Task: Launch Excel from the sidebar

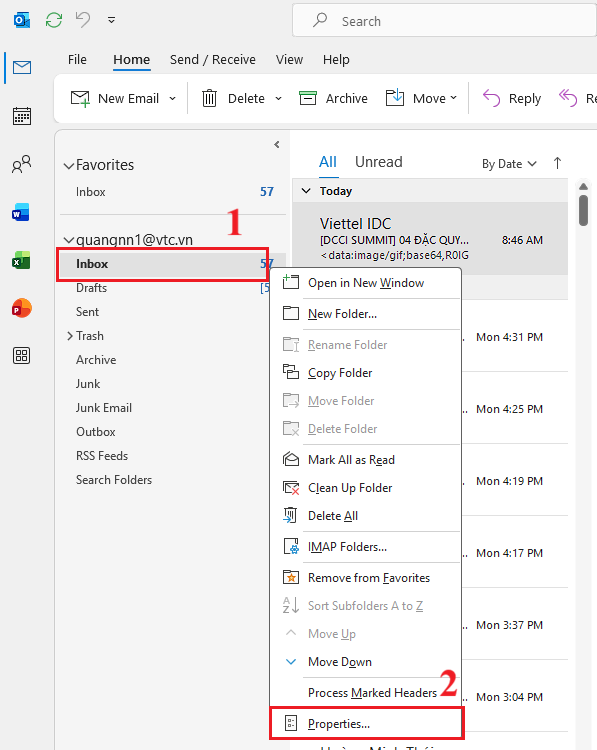Action: [x=22, y=260]
